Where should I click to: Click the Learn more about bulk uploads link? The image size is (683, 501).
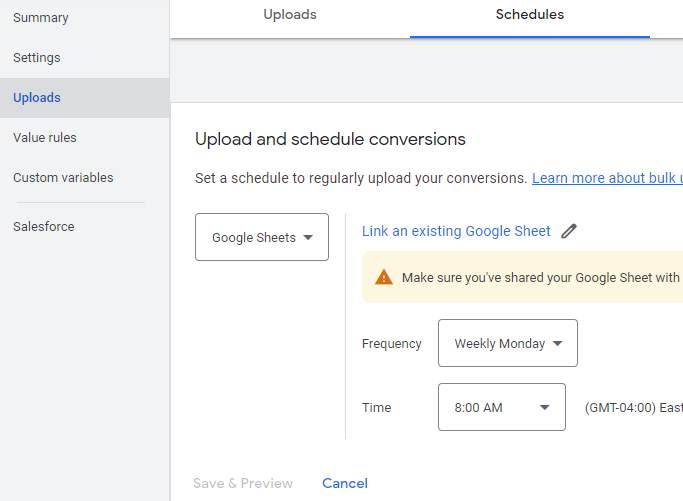[x=607, y=178]
